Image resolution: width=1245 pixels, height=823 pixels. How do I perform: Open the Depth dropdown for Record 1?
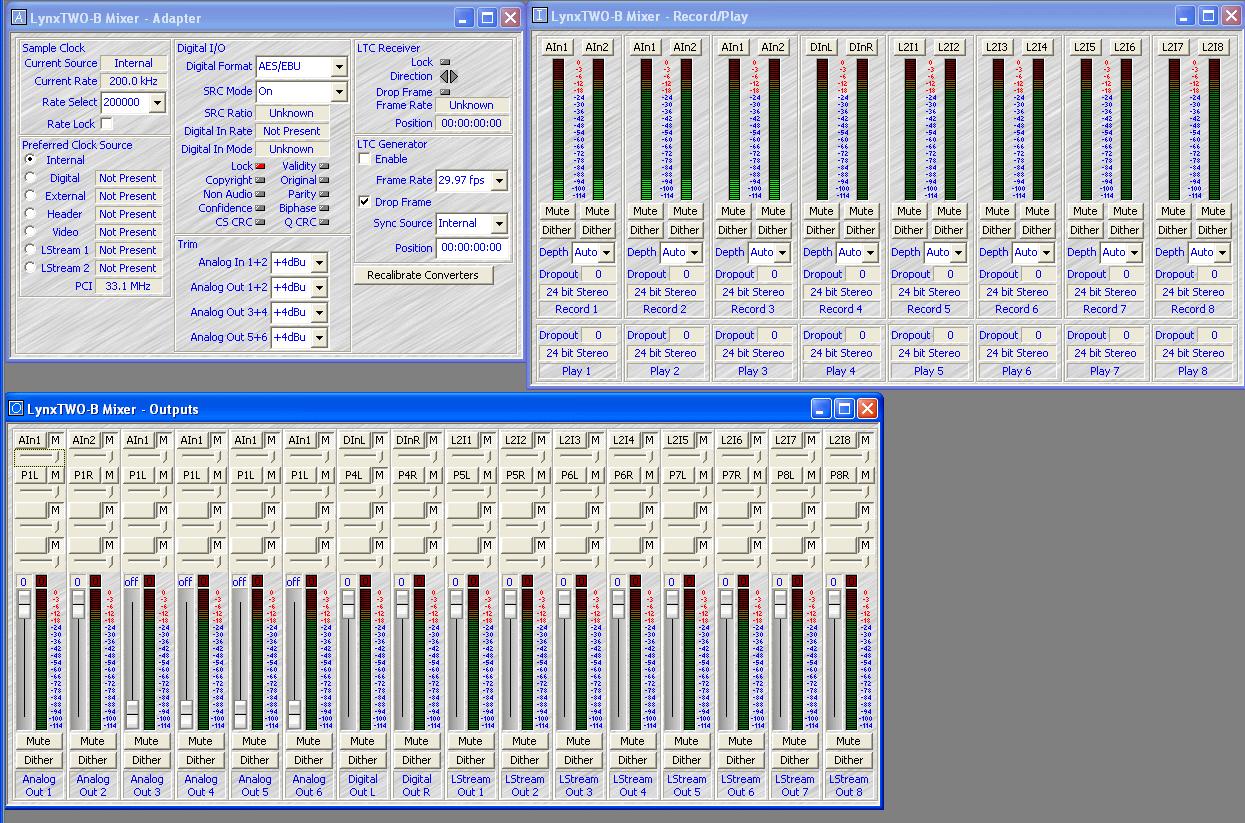pos(606,253)
